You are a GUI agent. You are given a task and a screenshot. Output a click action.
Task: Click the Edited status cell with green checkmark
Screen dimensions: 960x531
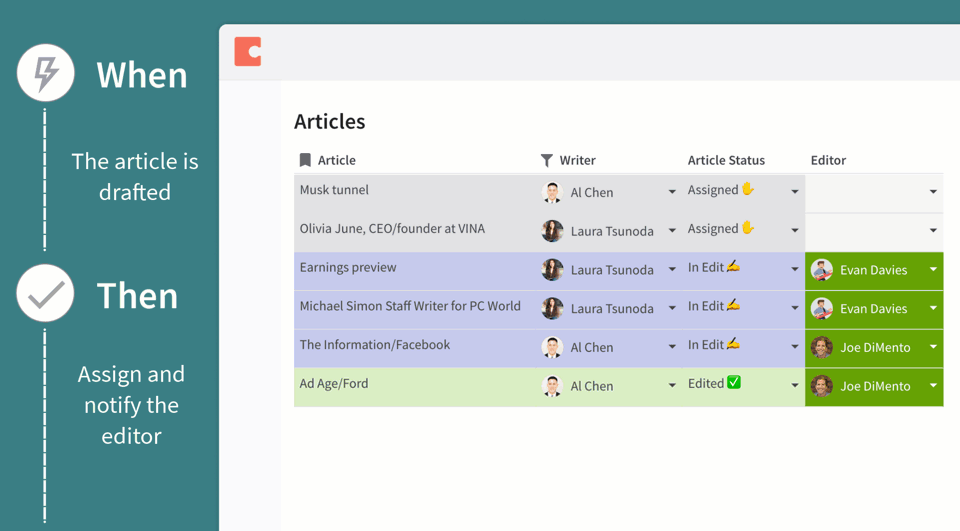(x=714, y=384)
